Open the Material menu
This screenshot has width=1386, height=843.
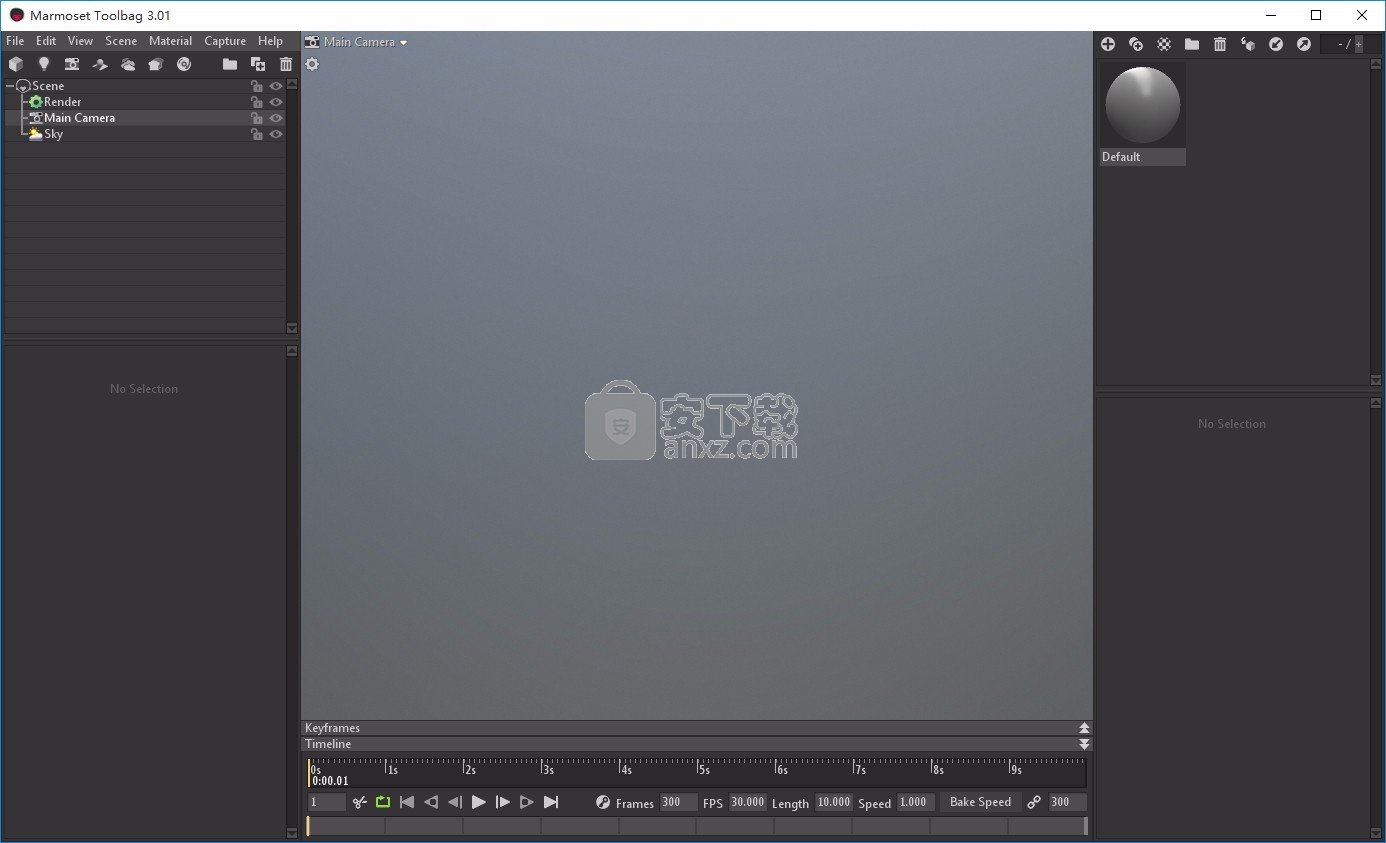point(170,41)
